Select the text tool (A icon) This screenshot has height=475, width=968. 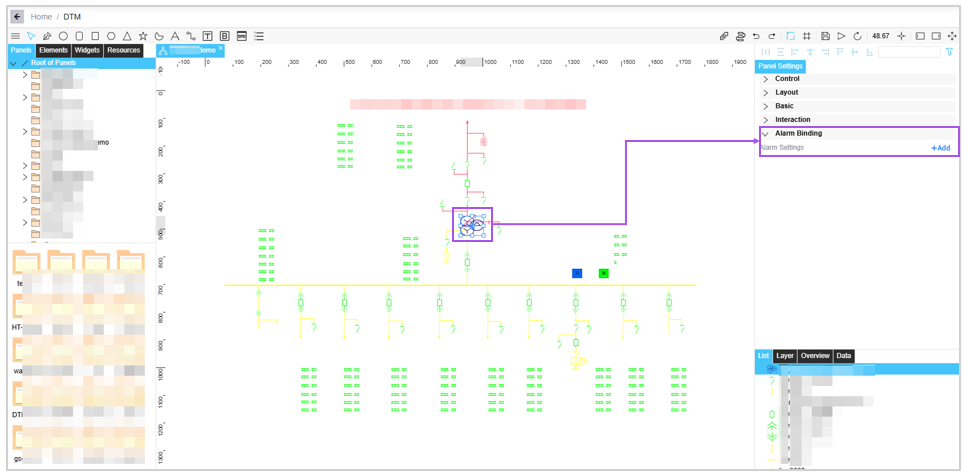click(x=175, y=36)
